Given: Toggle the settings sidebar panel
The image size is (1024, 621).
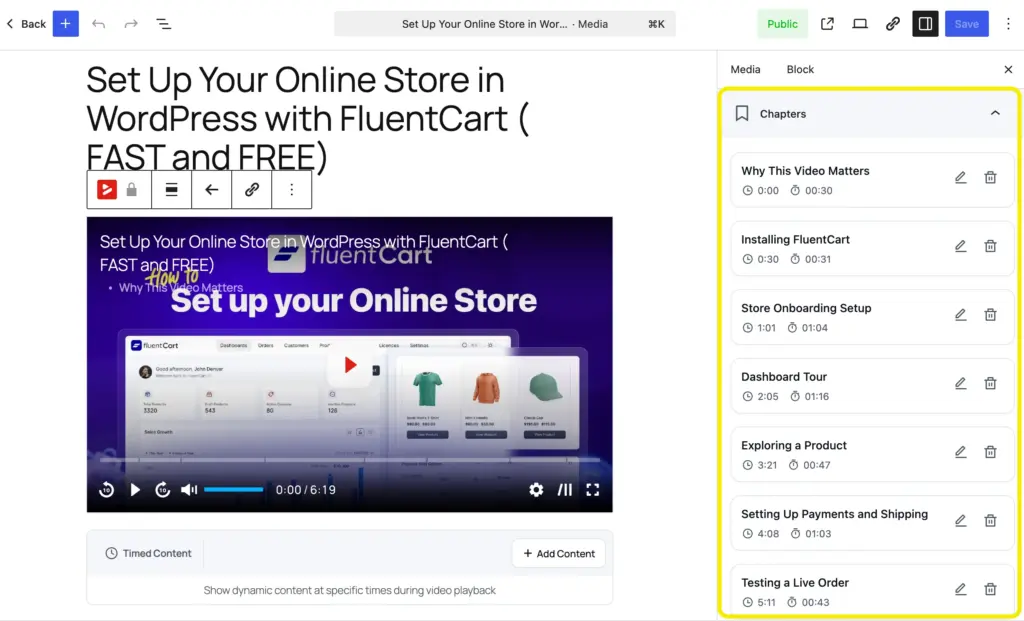Looking at the screenshot, I should coord(925,24).
